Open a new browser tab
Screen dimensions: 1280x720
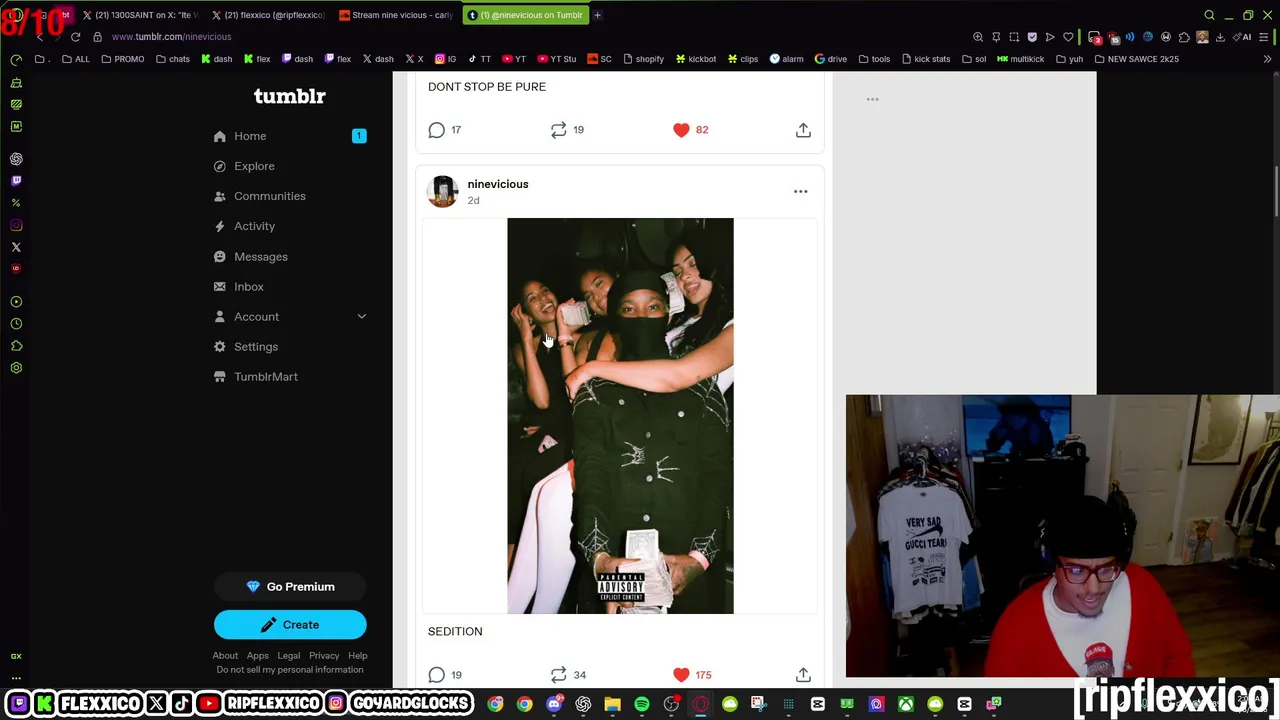point(598,15)
